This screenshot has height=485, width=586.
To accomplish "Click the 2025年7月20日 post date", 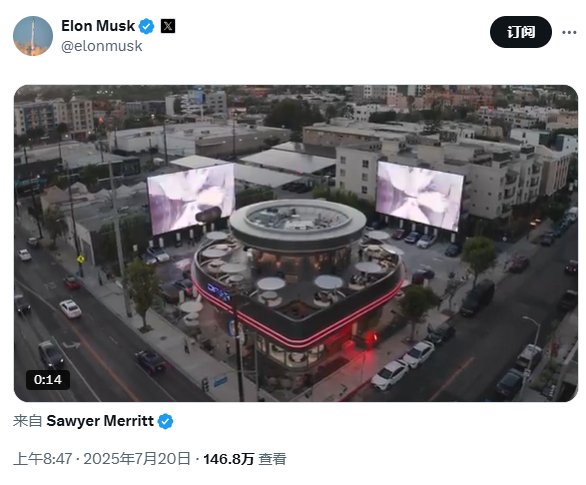I will click(137, 459).
